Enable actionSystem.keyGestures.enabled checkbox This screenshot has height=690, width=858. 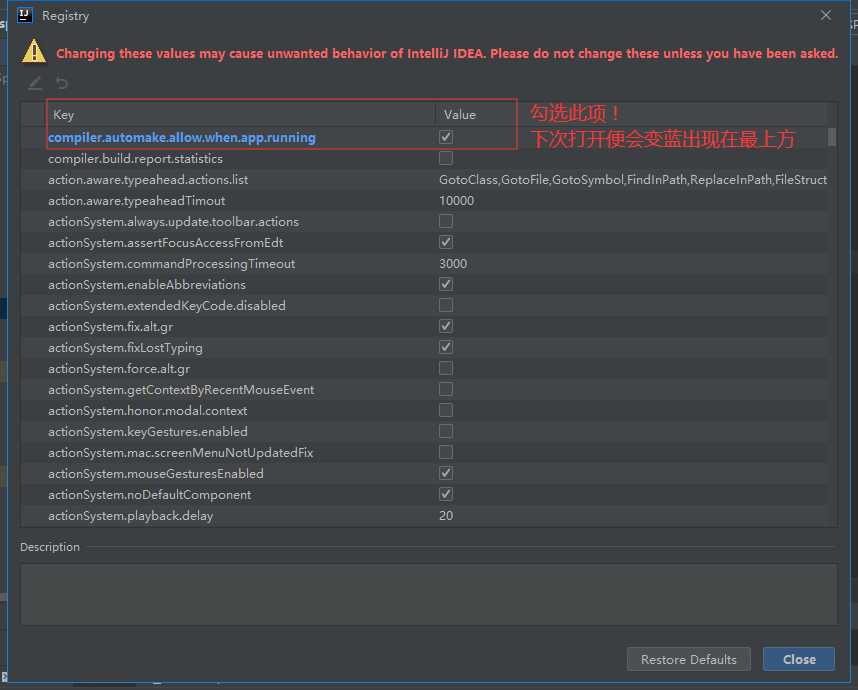446,431
